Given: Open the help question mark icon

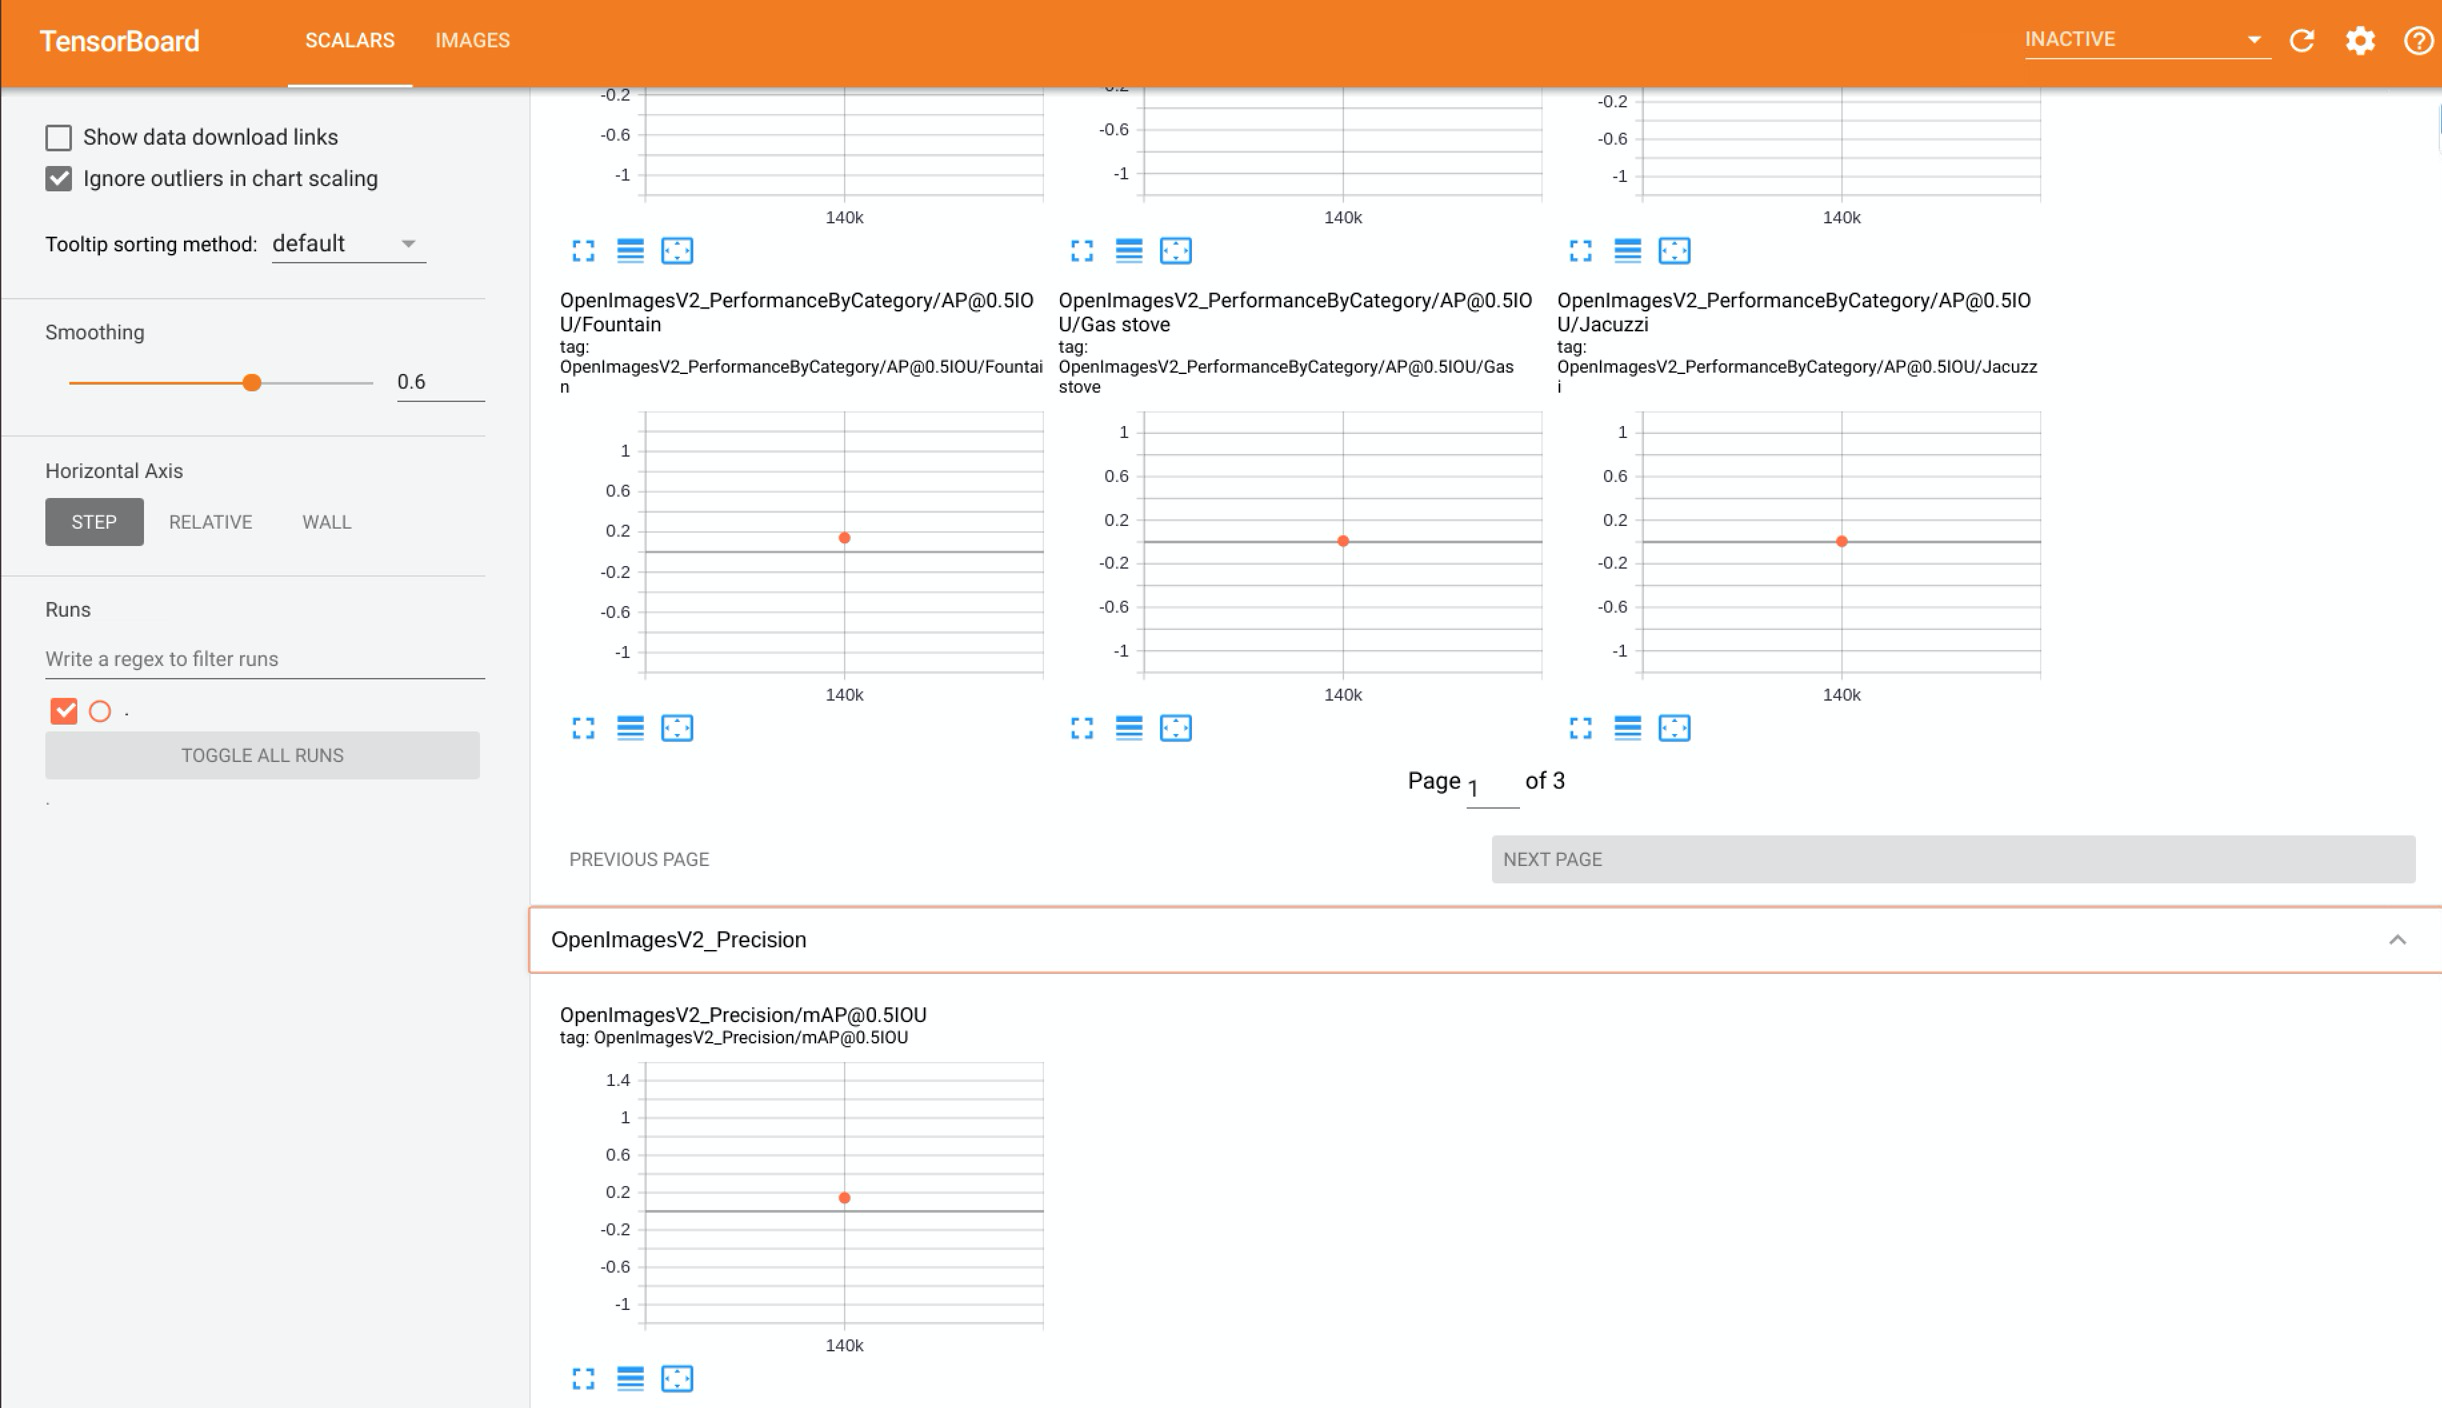Looking at the screenshot, I should [2418, 41].
